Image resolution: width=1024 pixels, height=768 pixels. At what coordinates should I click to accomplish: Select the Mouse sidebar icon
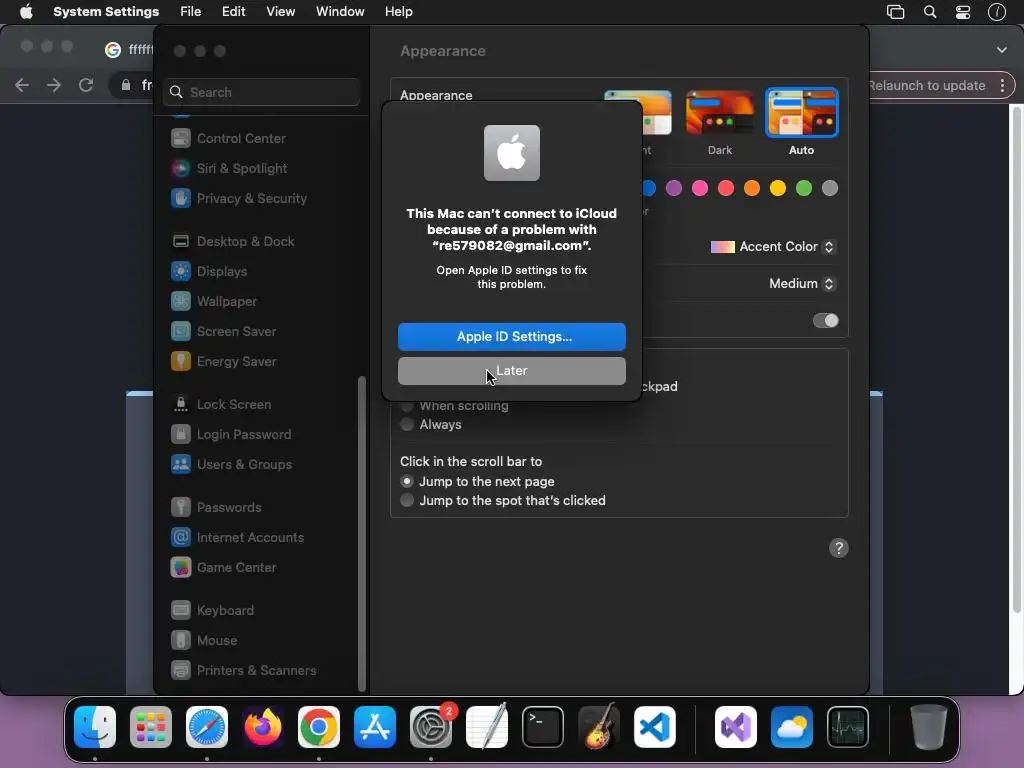[181, 641]
